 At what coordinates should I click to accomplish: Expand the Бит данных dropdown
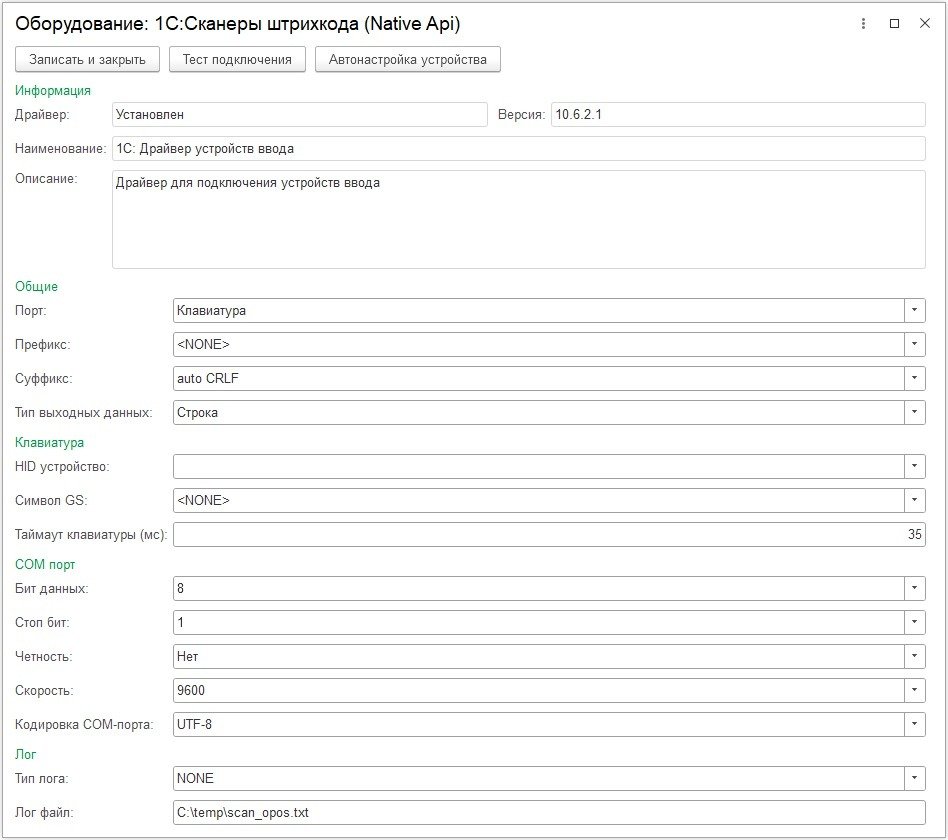click(x=914, y=588)
